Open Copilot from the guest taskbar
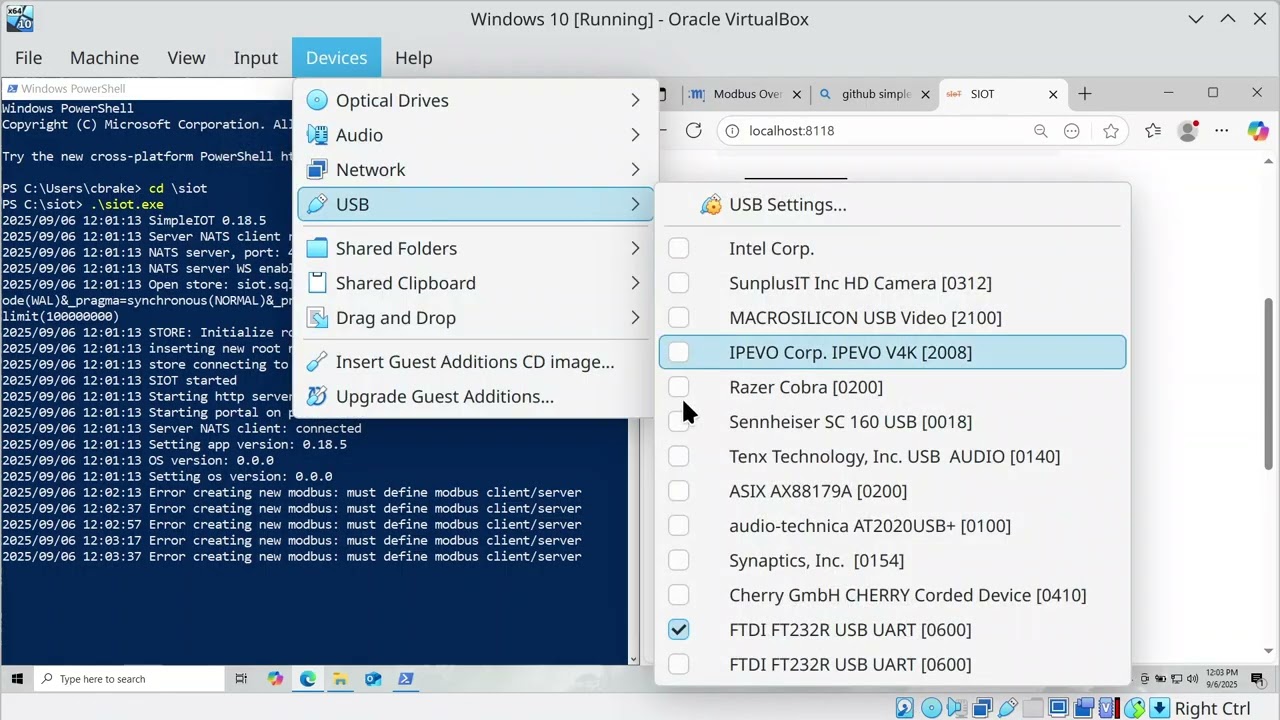The height and width of the screenshot is (720, 1280). coord(275,679)
